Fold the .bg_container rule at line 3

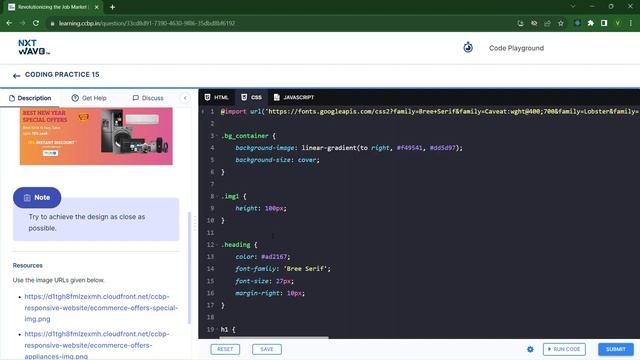click(x=217, y=136)
